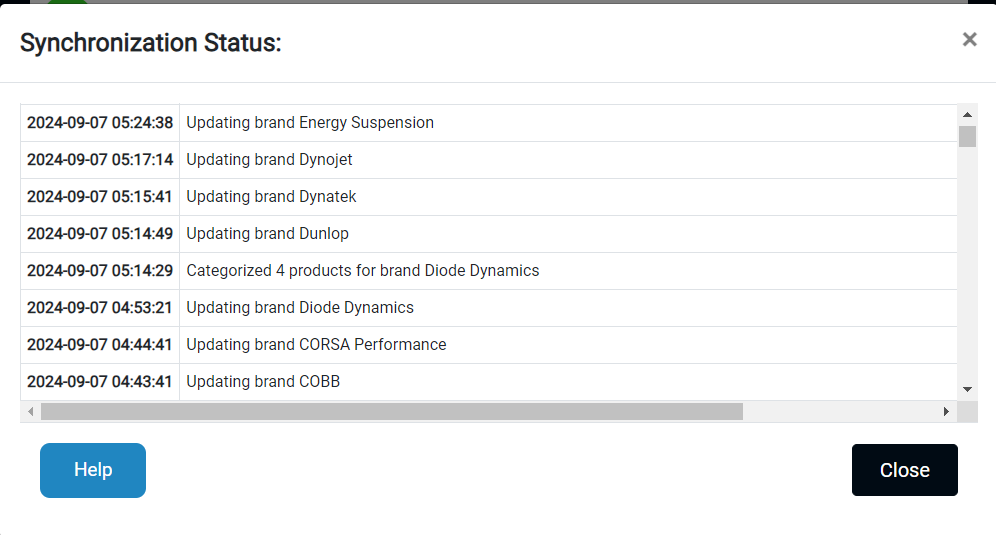Click the Synchronization Status heading
Image resolution: width=996 pixels, height=535 pixels.
coord(151,43)
